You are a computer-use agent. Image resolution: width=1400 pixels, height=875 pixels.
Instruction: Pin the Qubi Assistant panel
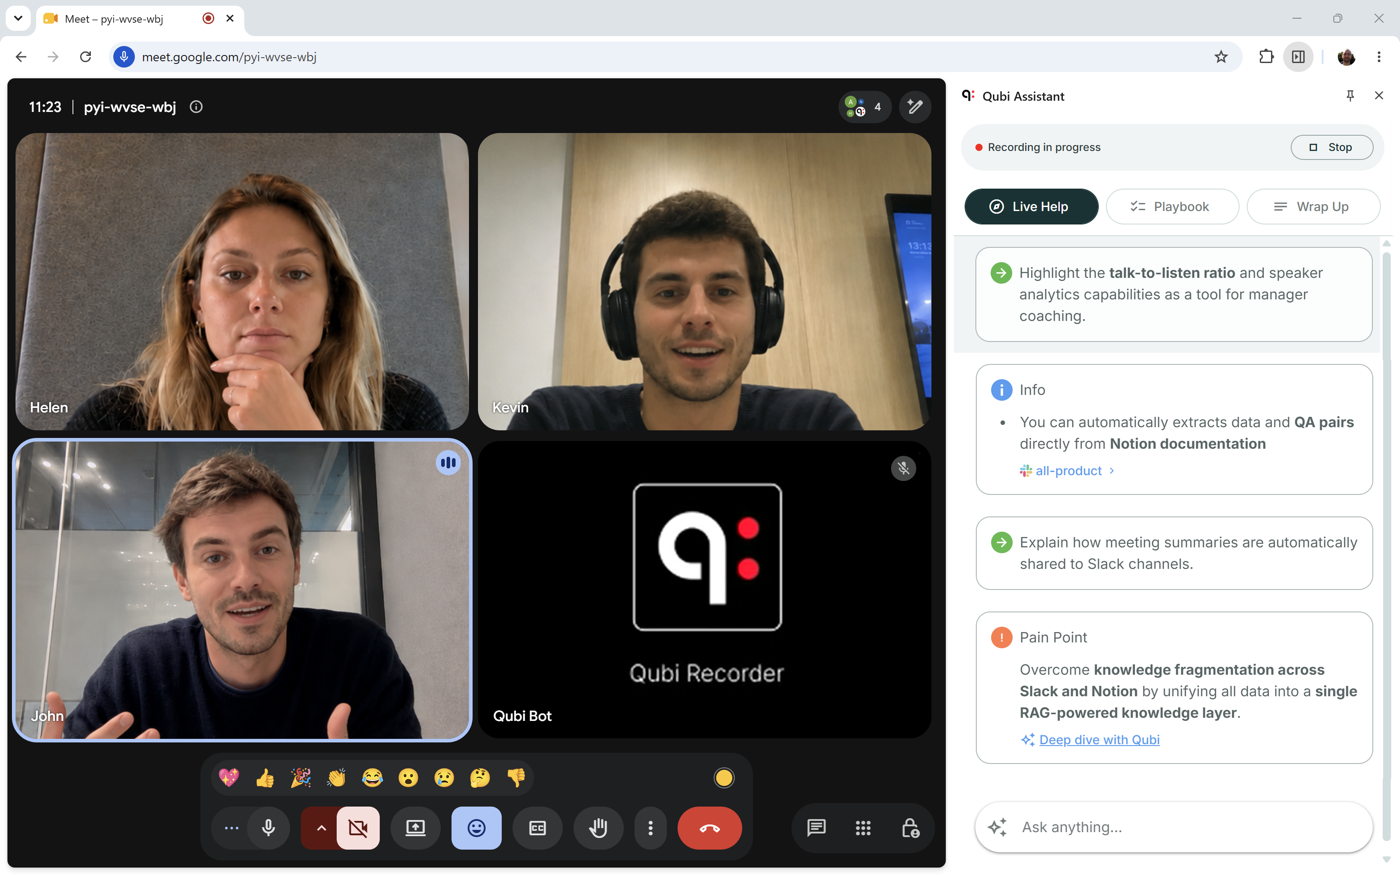pyautogui.click(x=1350, y=96)
